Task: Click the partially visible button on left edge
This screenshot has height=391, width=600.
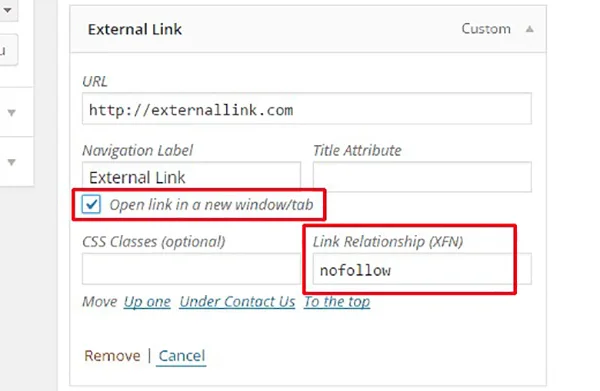Action: pos(8,50)
